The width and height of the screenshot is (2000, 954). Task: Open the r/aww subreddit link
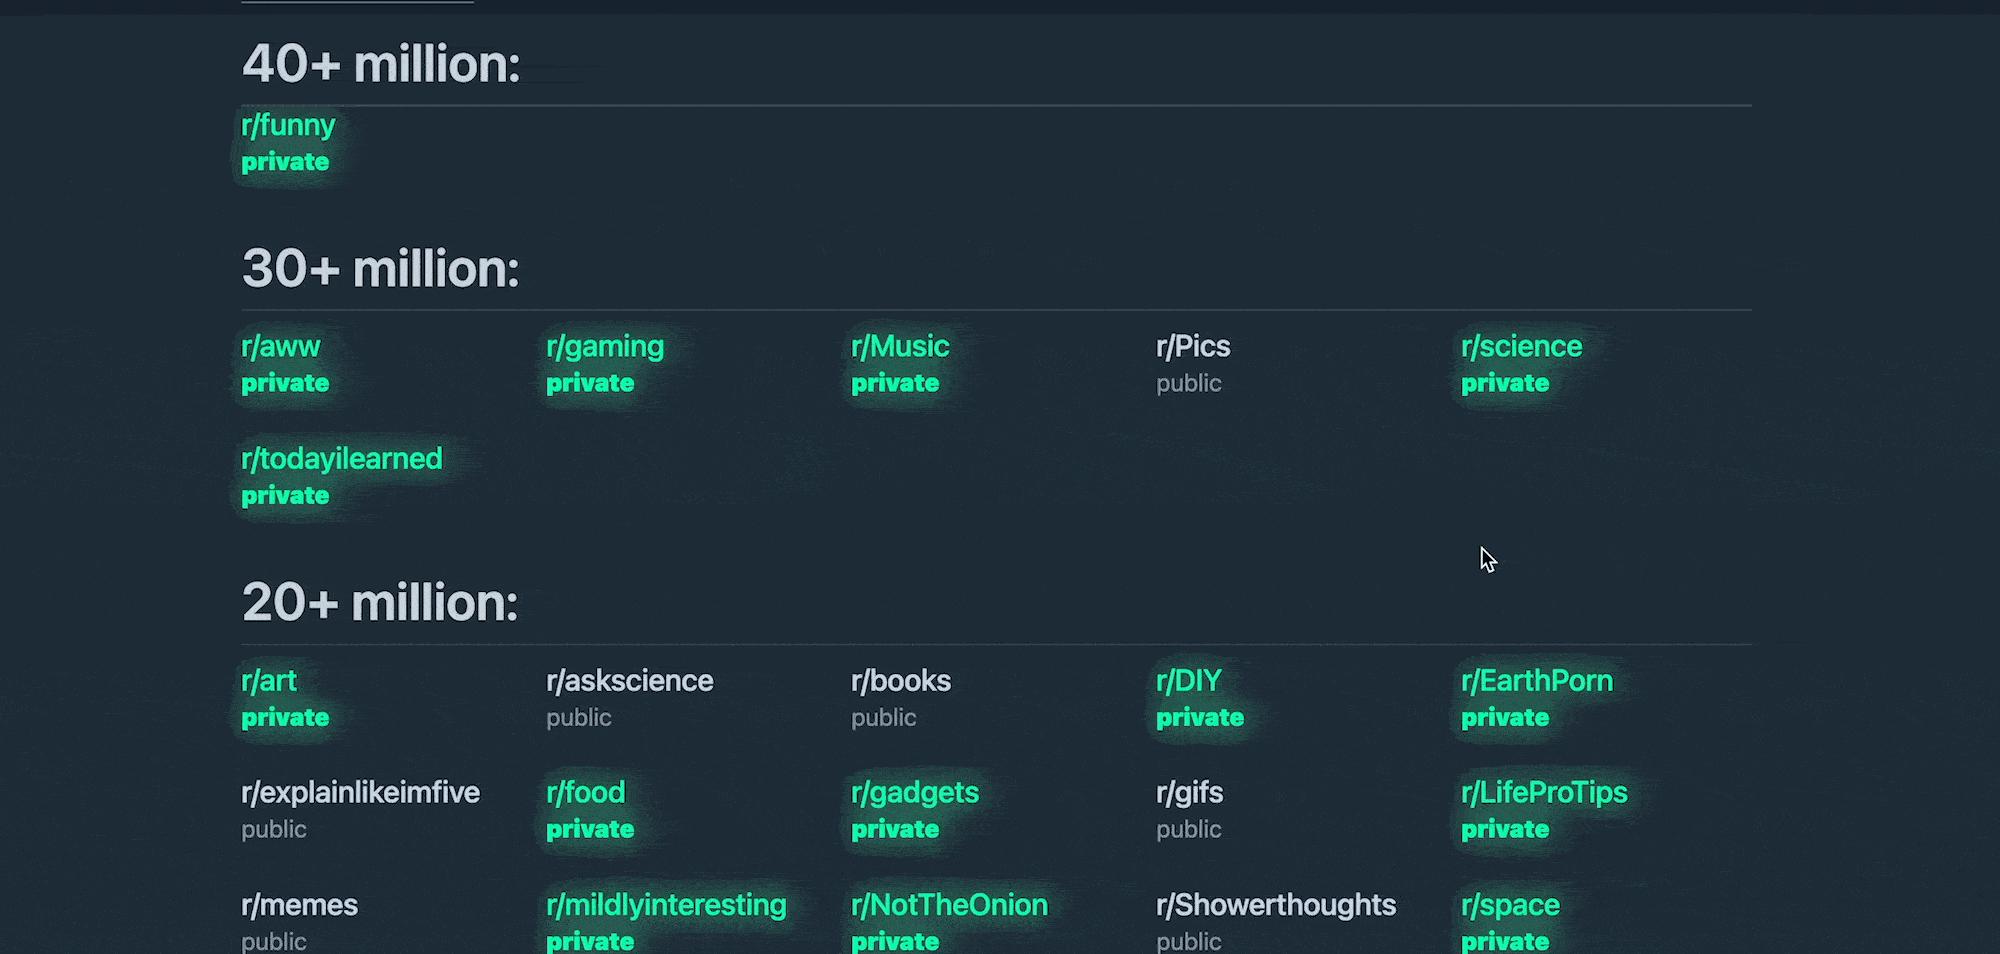(x=281, y=346)
